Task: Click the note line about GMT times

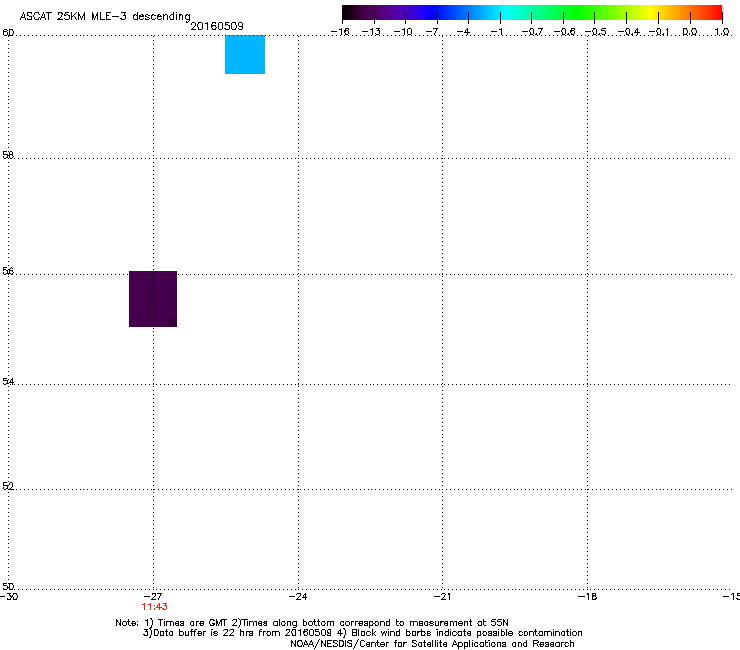Action: 312,623
